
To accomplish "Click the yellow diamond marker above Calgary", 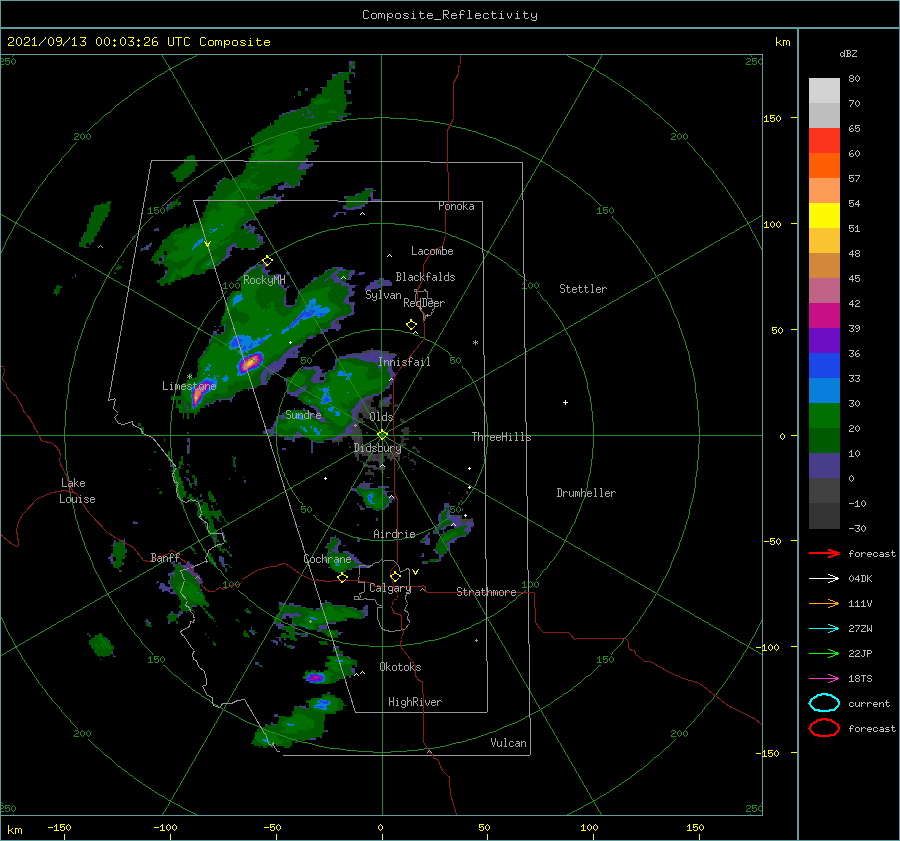I will pyautogui.click(x=395, y=576).
